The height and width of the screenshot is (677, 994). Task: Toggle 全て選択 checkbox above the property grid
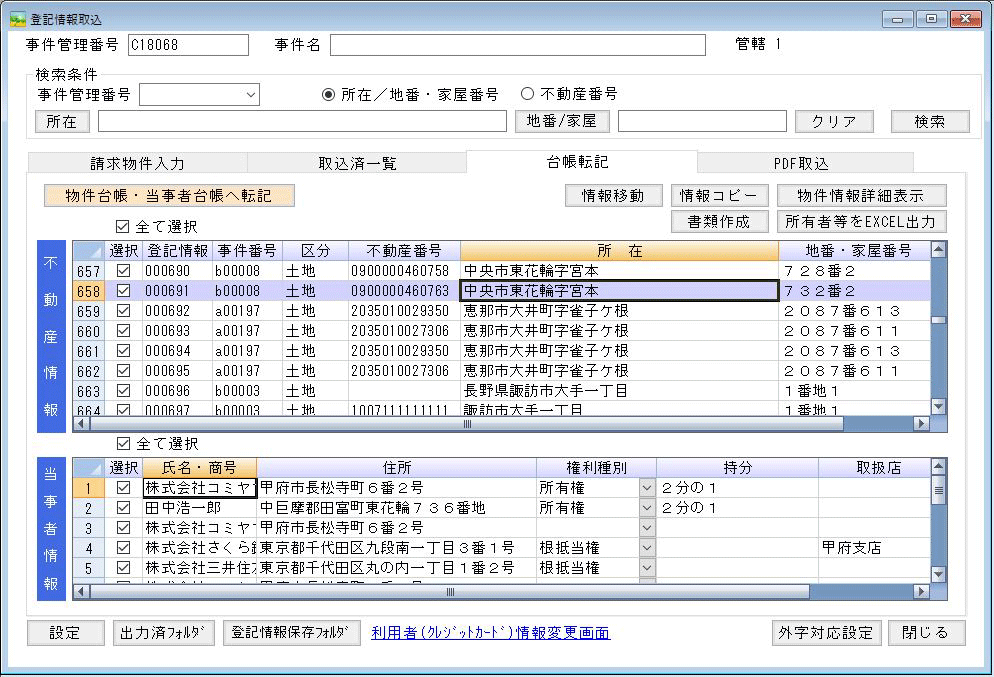[x=124, y=227]
